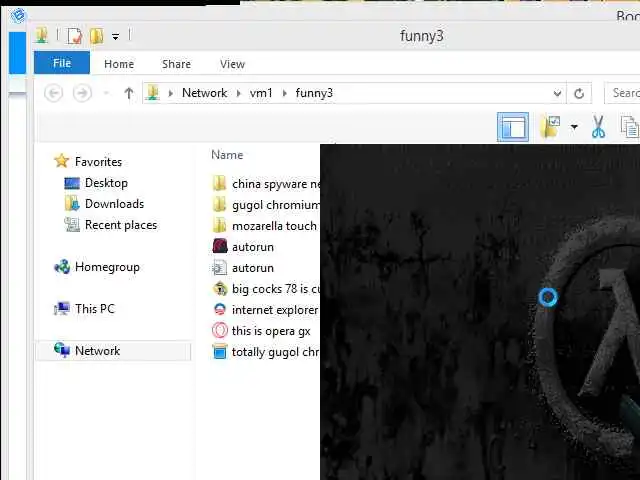Expand the arrow after Network in path
Screen dimensions: 640x480
pos(238,93)
